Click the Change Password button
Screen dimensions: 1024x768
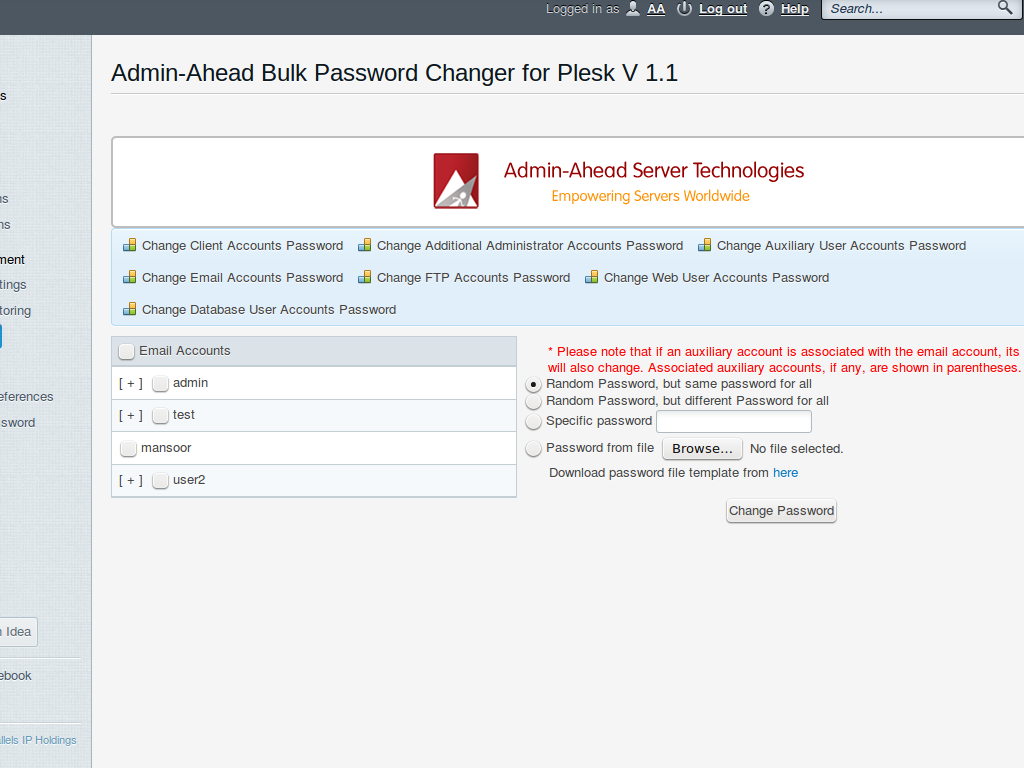click(x=781, y=510)
